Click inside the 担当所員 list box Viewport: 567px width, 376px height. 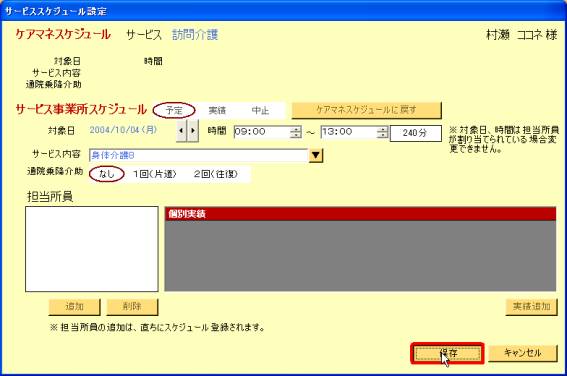point(92,249)
